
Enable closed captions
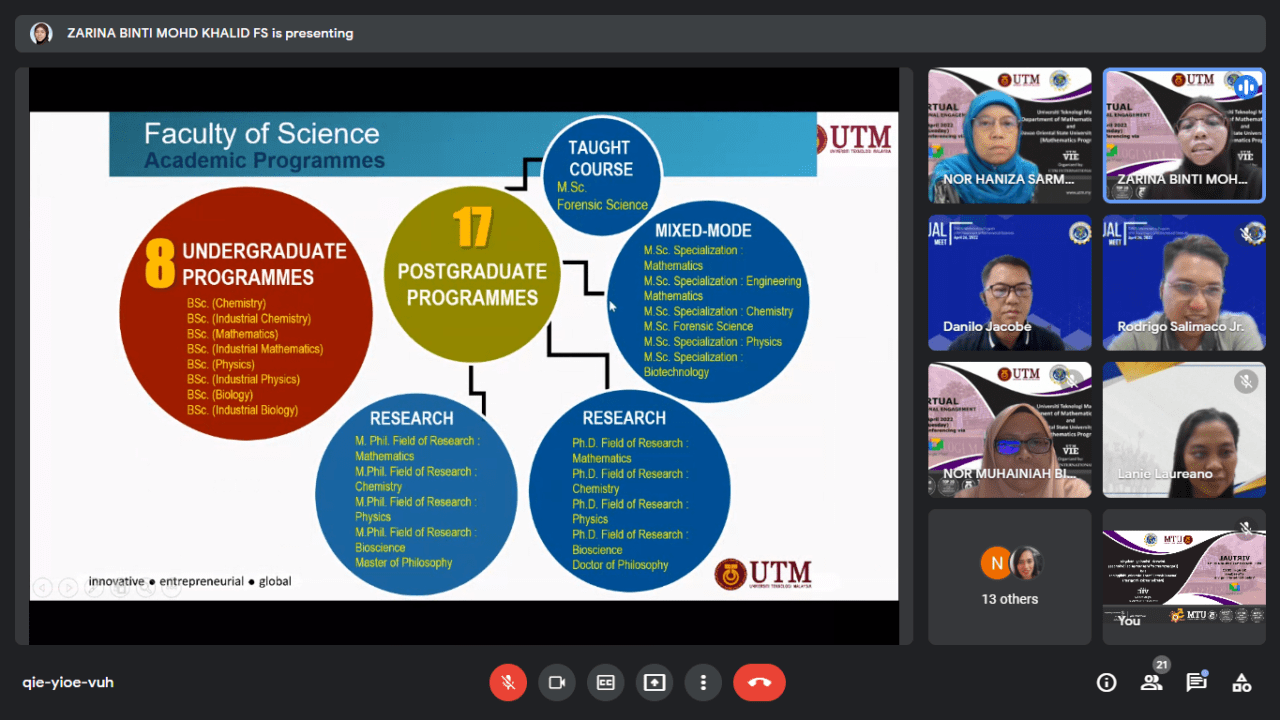point(606,682)
